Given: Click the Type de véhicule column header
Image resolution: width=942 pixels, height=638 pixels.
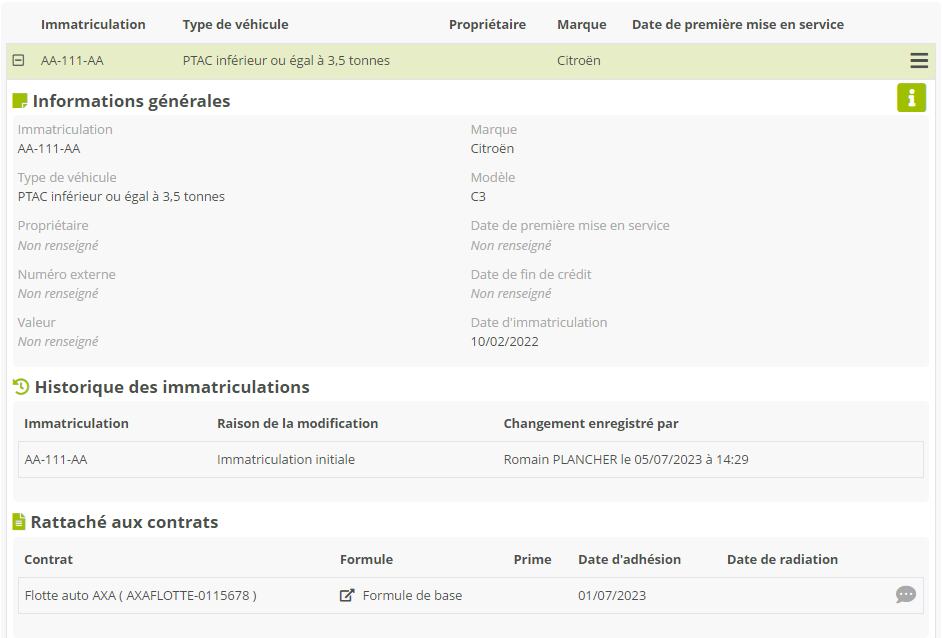Looking at the screenshot, I should pos(235,24).
